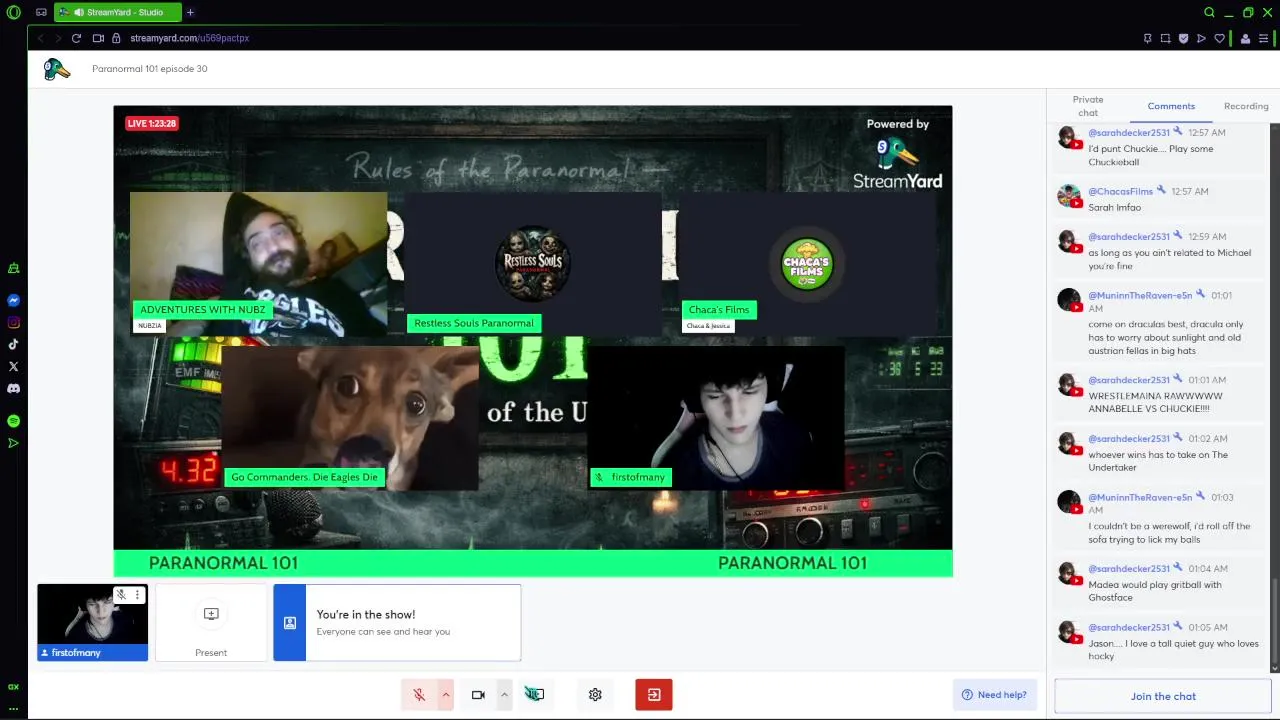Click @sarahdecker2531 on the 12:57 AM comment
Screen dimensions: 1280x720
pos(1129,132)
